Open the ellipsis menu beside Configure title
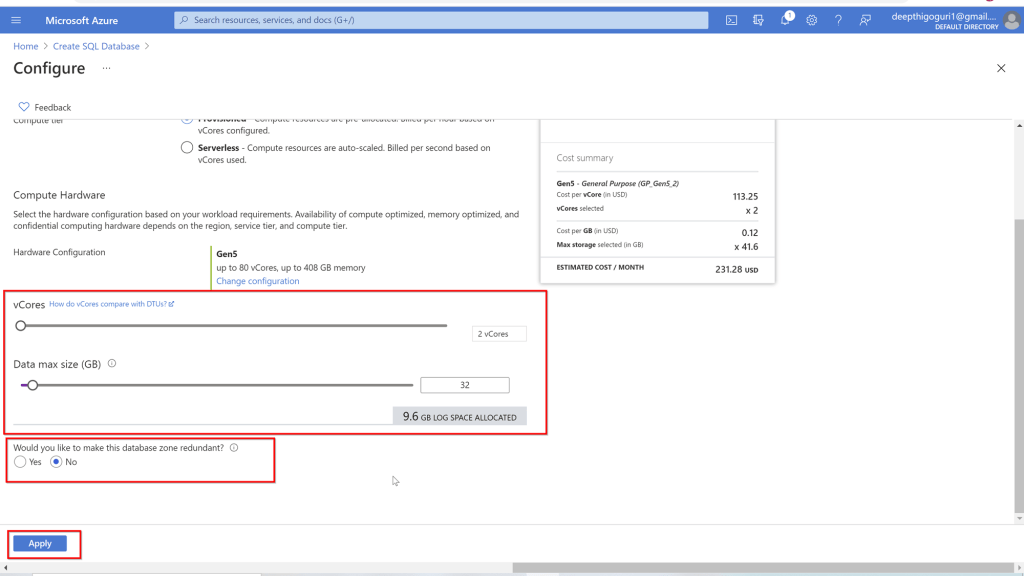This screenshot has height=576, width=1024. click(x=106, y=68)
